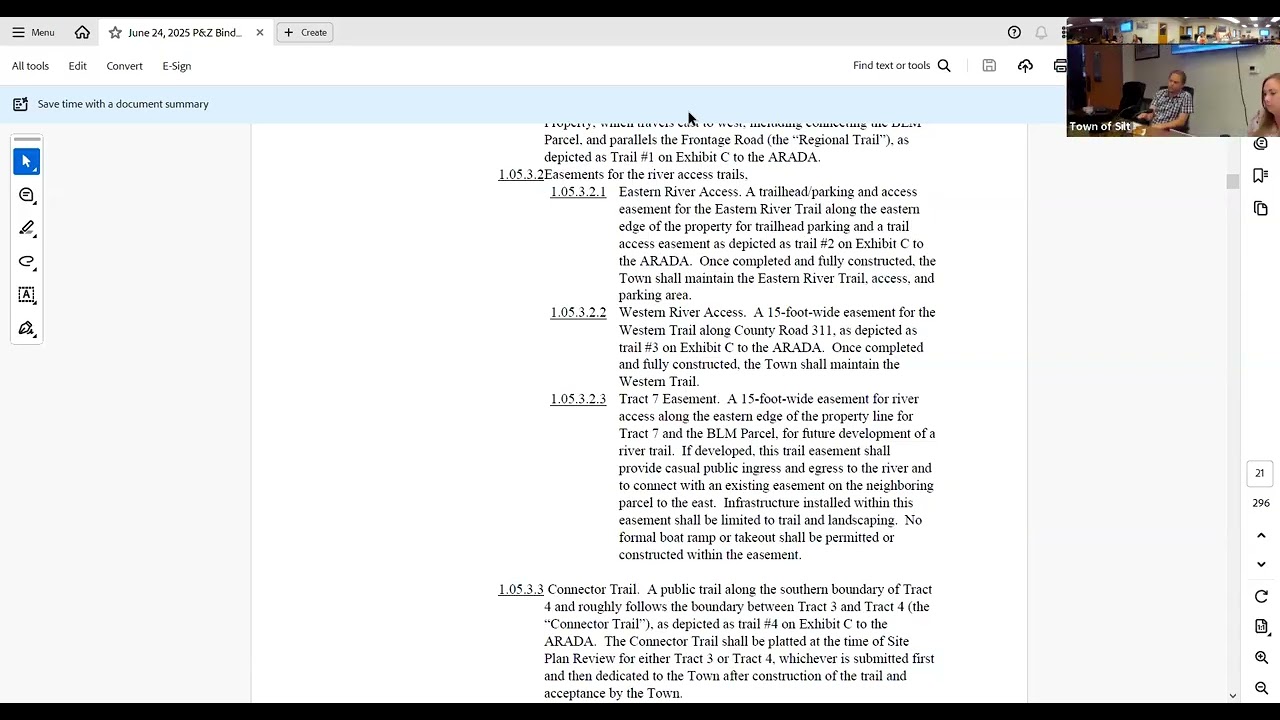Viewport: 1280px width, 720px height.
Task: Click the Create button
Action: pyautogui.click(x=305, y=32)
